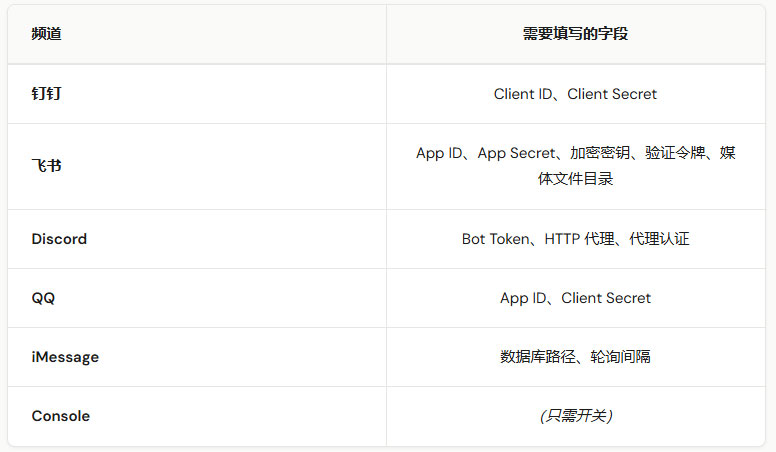Image resolution: width=776 pixels, height=452 pixels.
Task: Click "Client Secret" in the 钉钉 row
Action: [612, 94]
